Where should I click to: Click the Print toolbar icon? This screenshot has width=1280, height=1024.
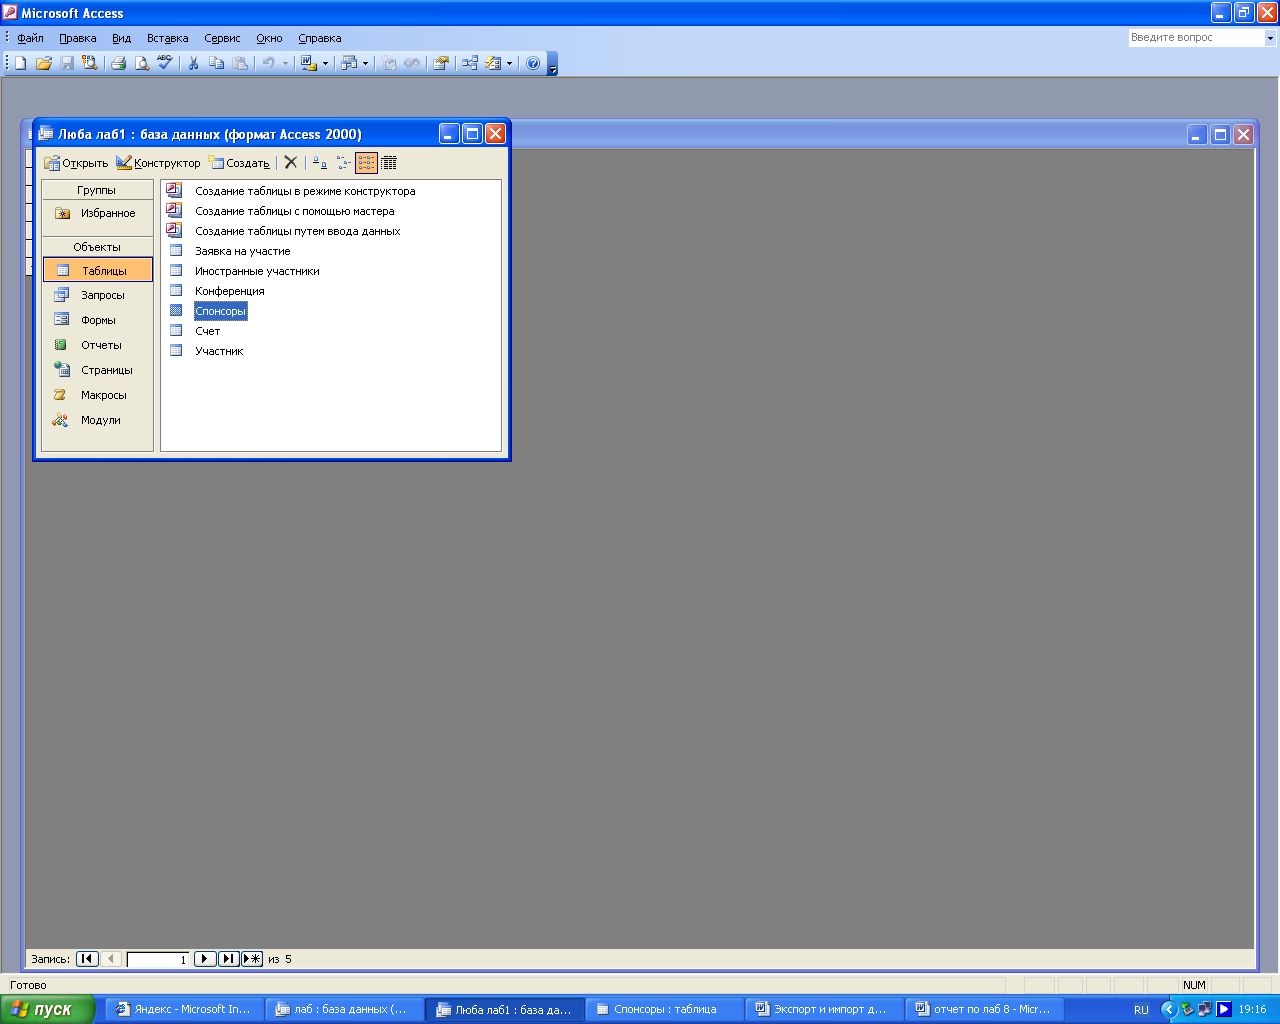[x=118, y=63]
